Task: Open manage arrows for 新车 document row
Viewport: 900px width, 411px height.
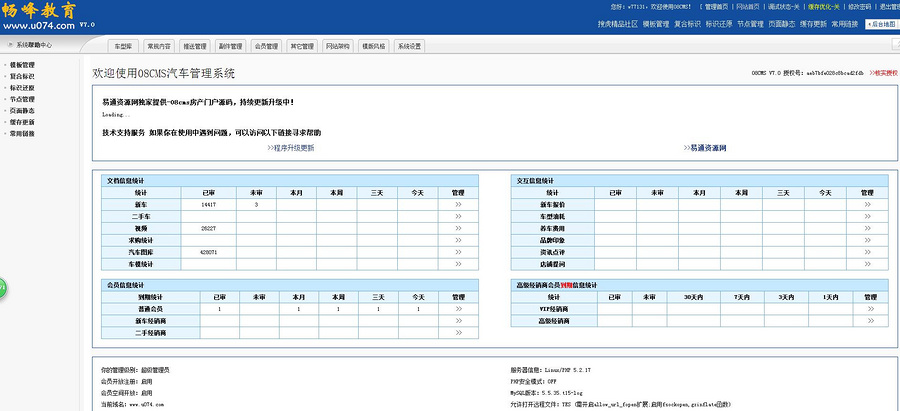Action: tap(458, 204)
